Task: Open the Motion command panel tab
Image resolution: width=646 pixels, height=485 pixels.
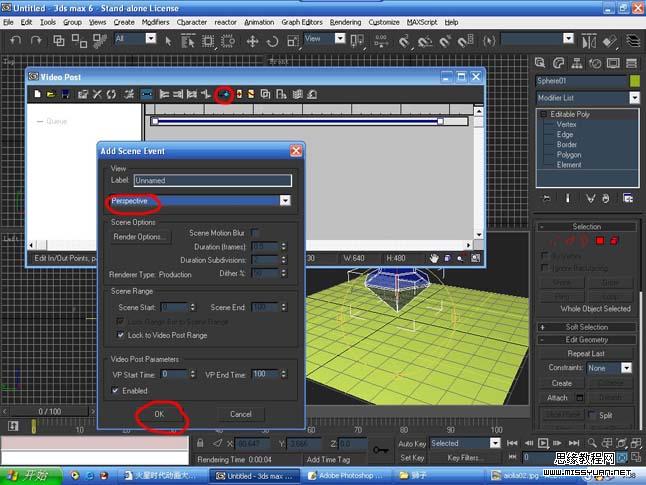Action: pyautogui.click(x=595, y=63)
